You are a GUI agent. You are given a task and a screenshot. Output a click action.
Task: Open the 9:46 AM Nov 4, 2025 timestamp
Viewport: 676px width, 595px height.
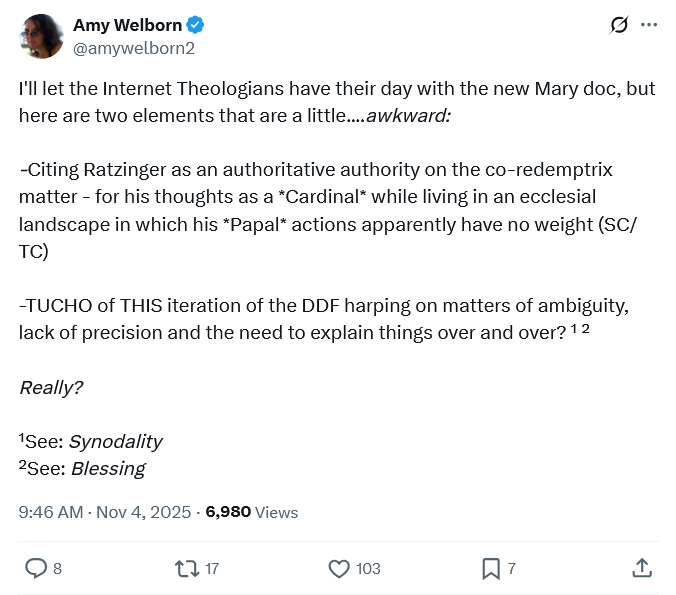click(x=105, y=512)
